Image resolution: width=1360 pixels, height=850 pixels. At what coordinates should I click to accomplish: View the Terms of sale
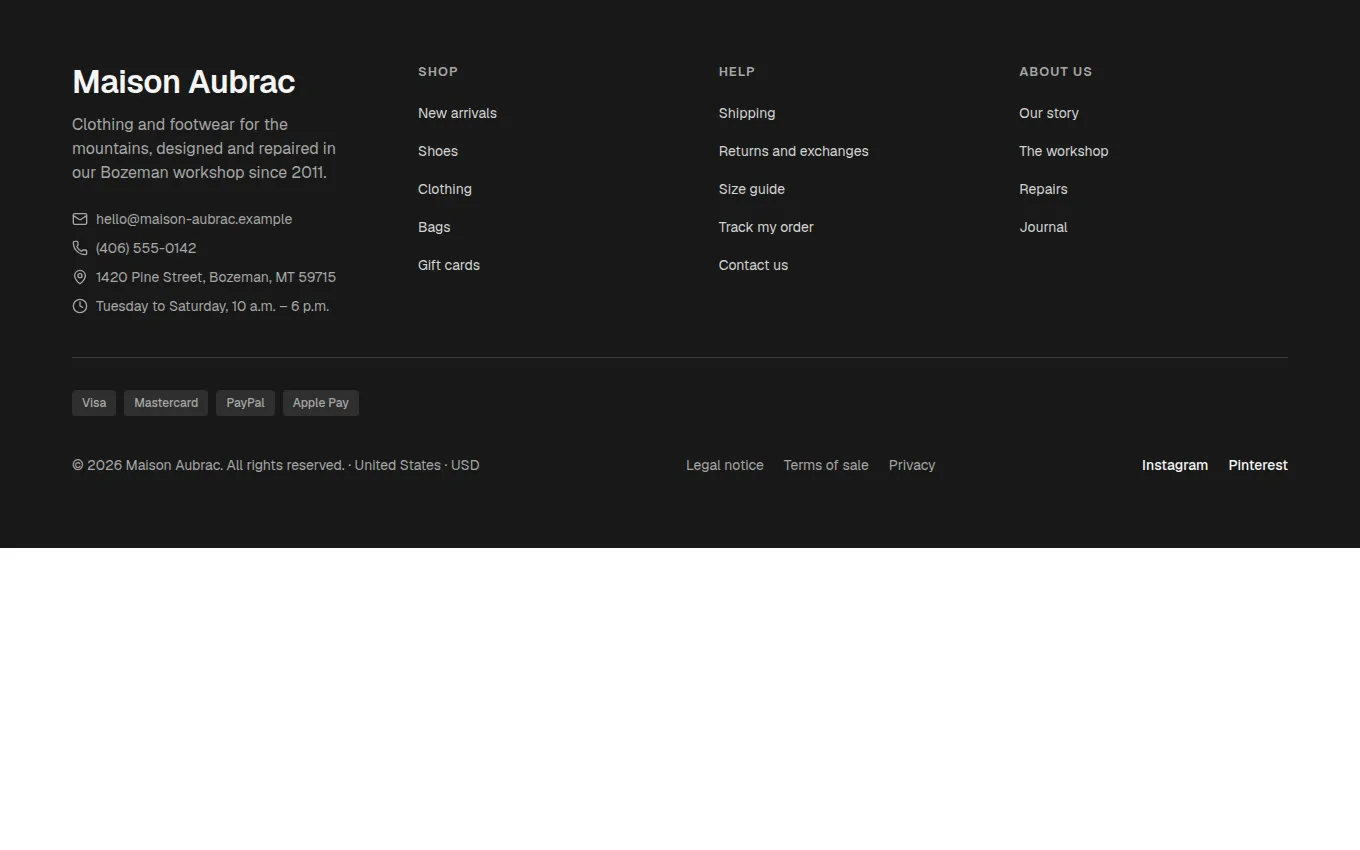[826, 465]
